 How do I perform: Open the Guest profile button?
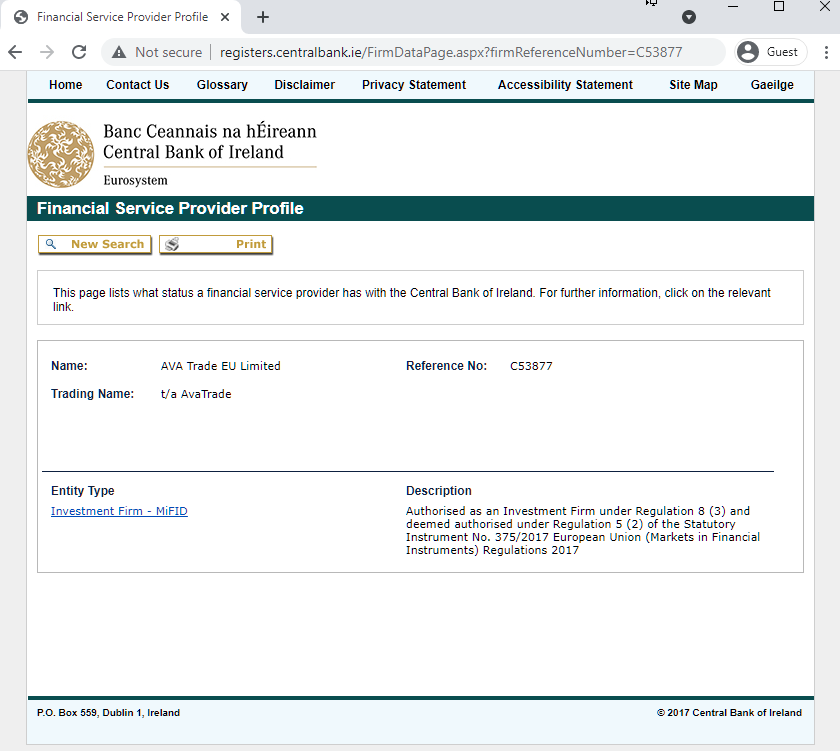(x=770, y=52)
